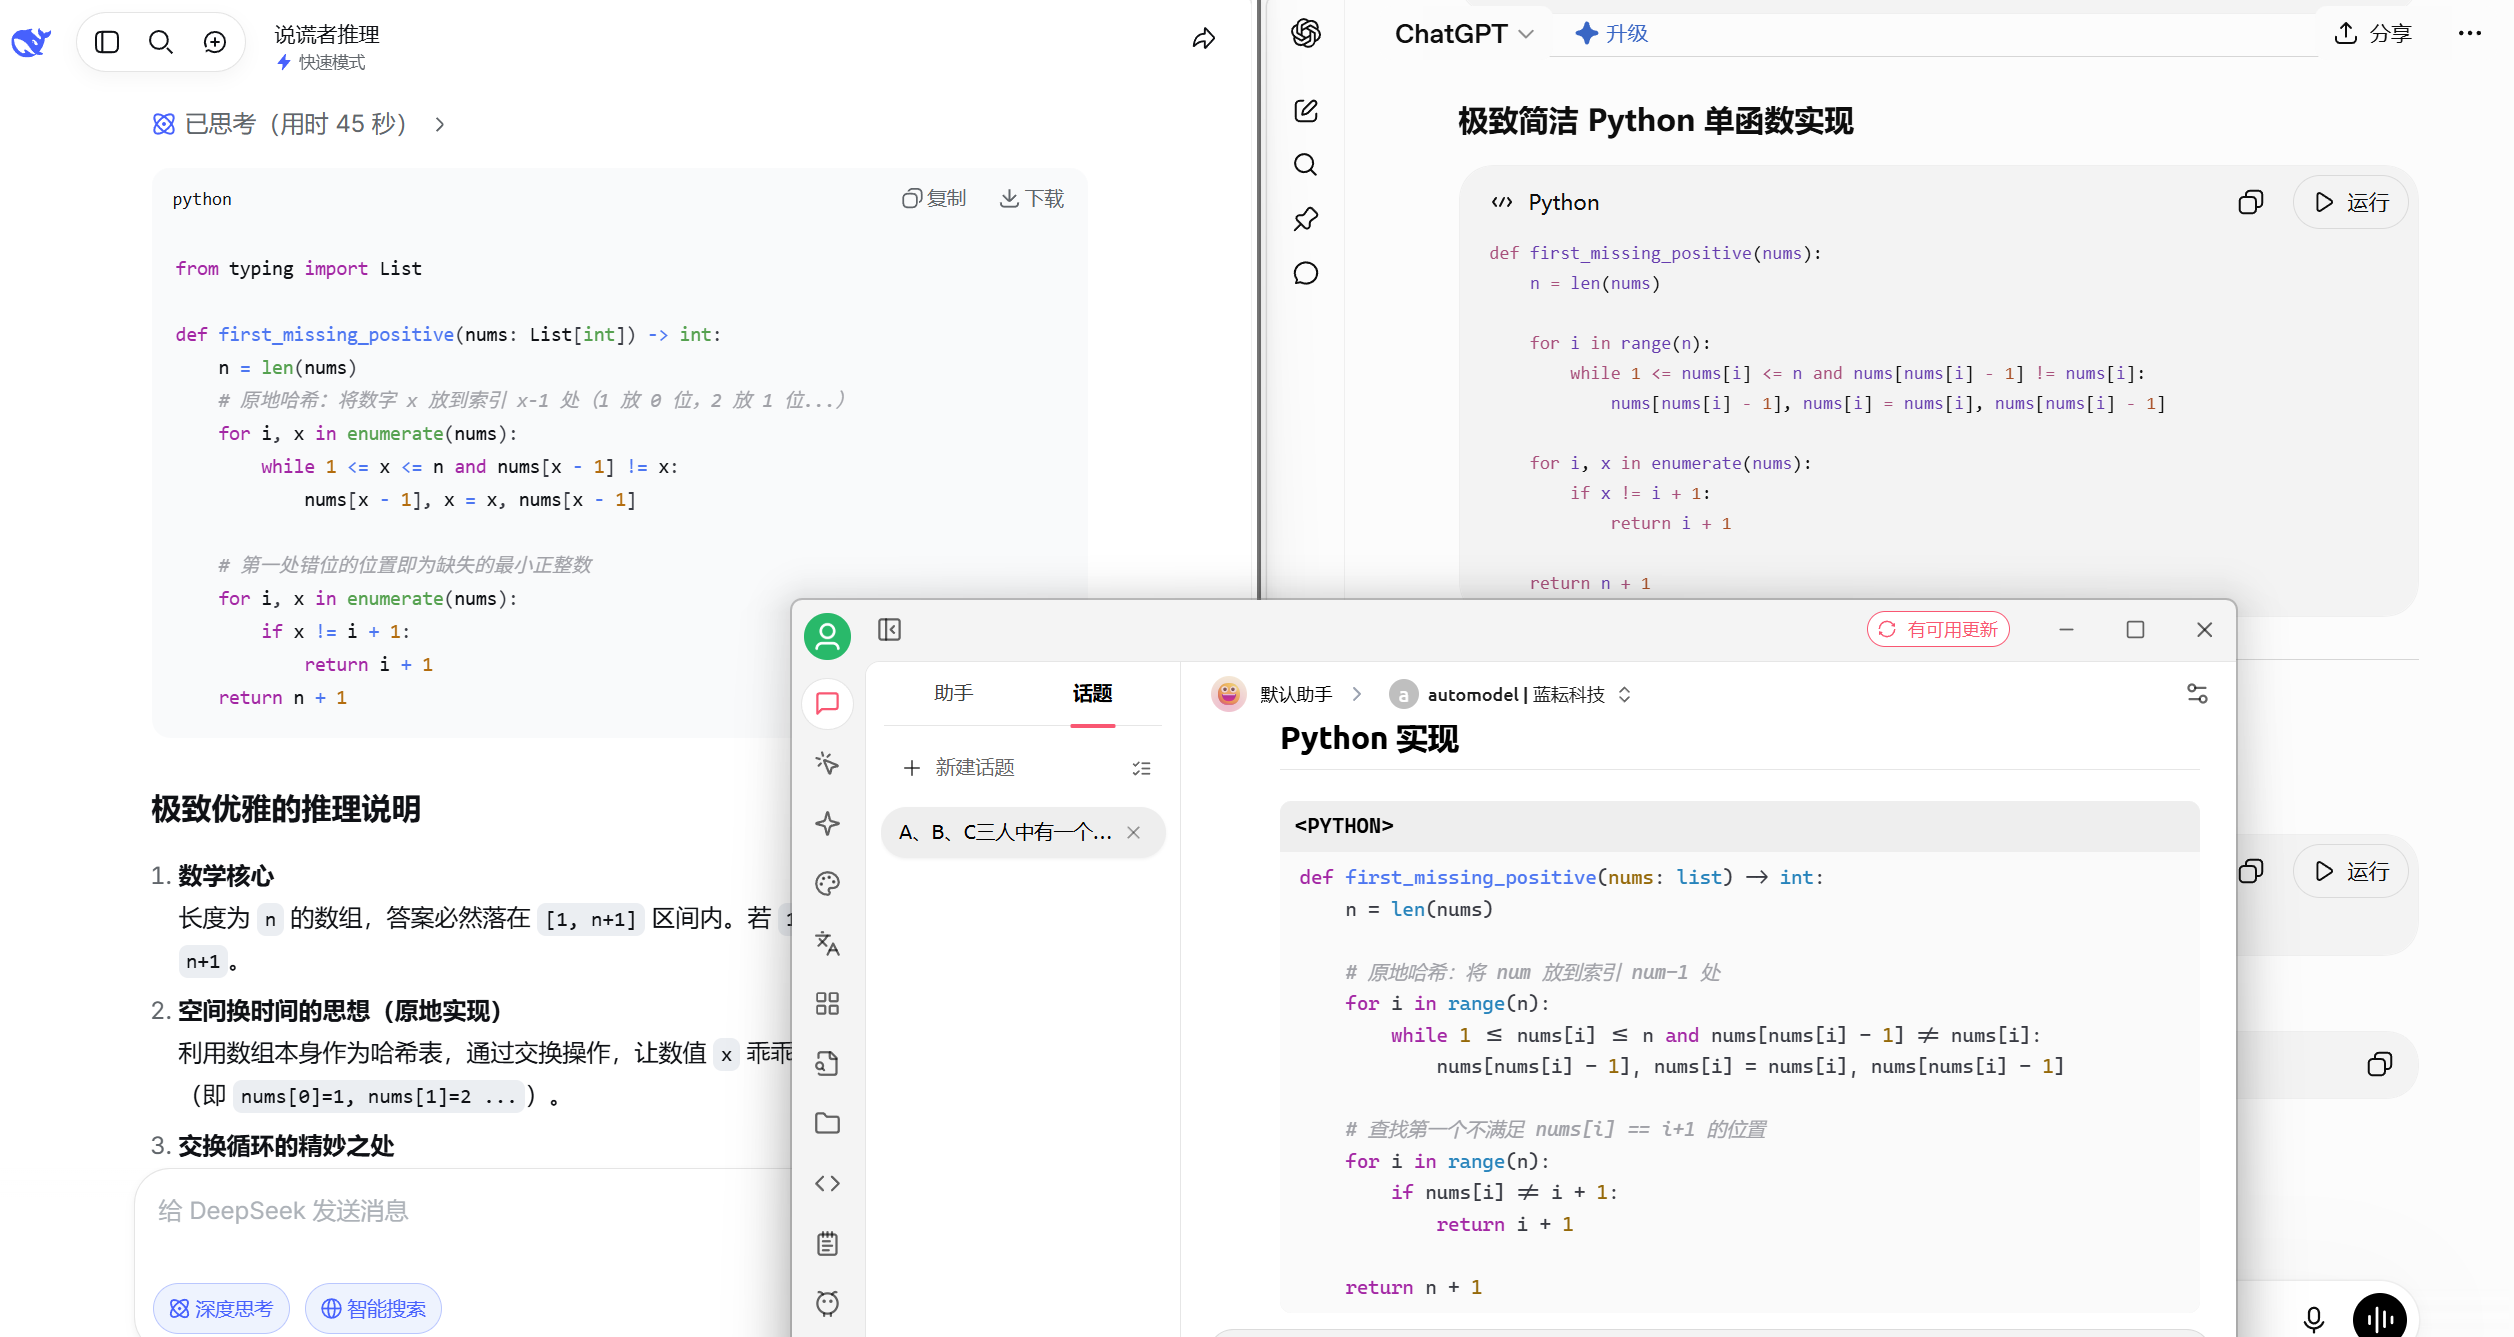Toggle the DeepSeek sidebar panel icon
This screenshot has width=2514, height=1337.
107,42
